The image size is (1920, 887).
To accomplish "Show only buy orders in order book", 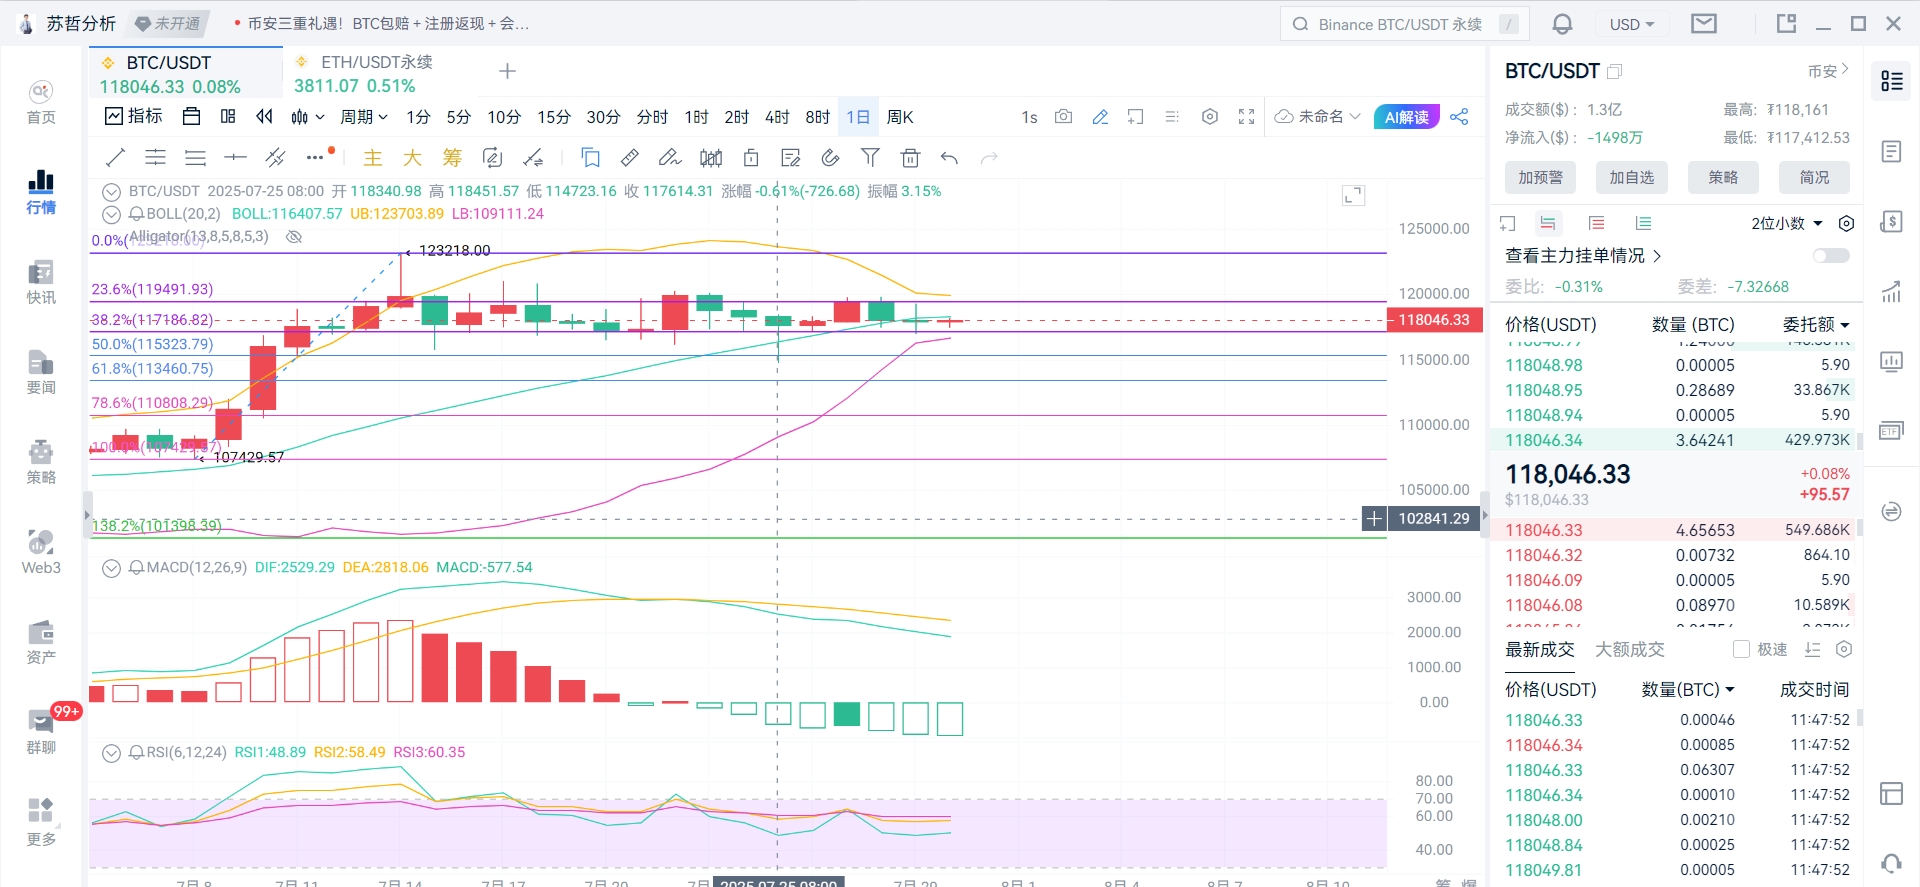I will (1643, 223).
